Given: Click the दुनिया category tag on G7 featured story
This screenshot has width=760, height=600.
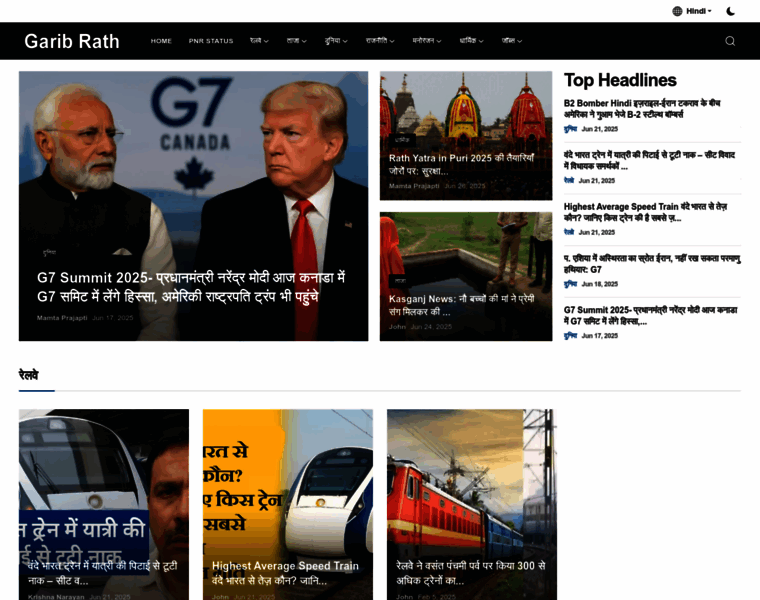Looking at the screenshot, I should click(49, 253).
